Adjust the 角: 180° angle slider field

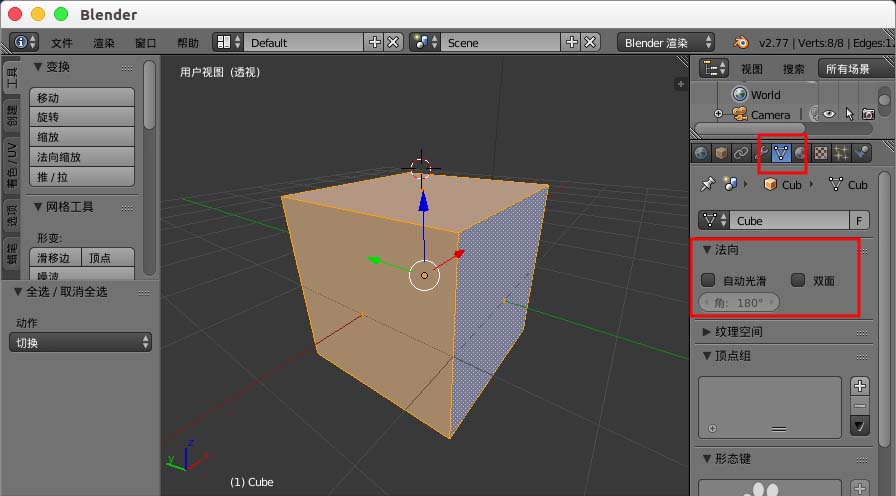click(739, 302)
